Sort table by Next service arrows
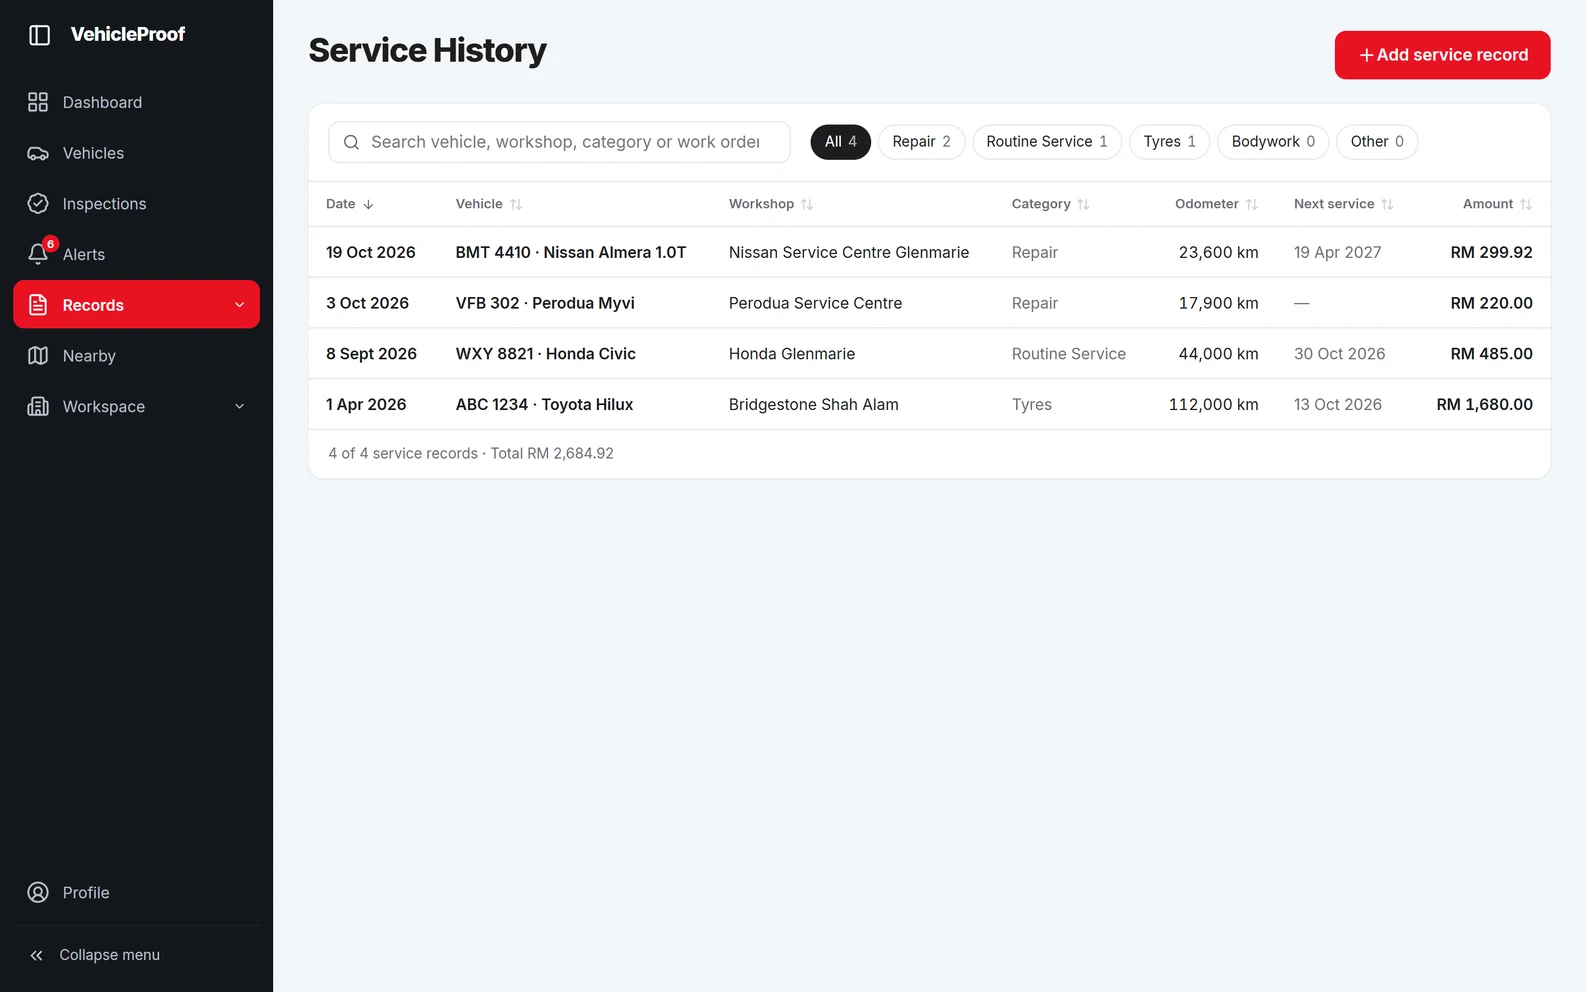The height and width of the screenshot is (992, 1586). pos(1387,204)
